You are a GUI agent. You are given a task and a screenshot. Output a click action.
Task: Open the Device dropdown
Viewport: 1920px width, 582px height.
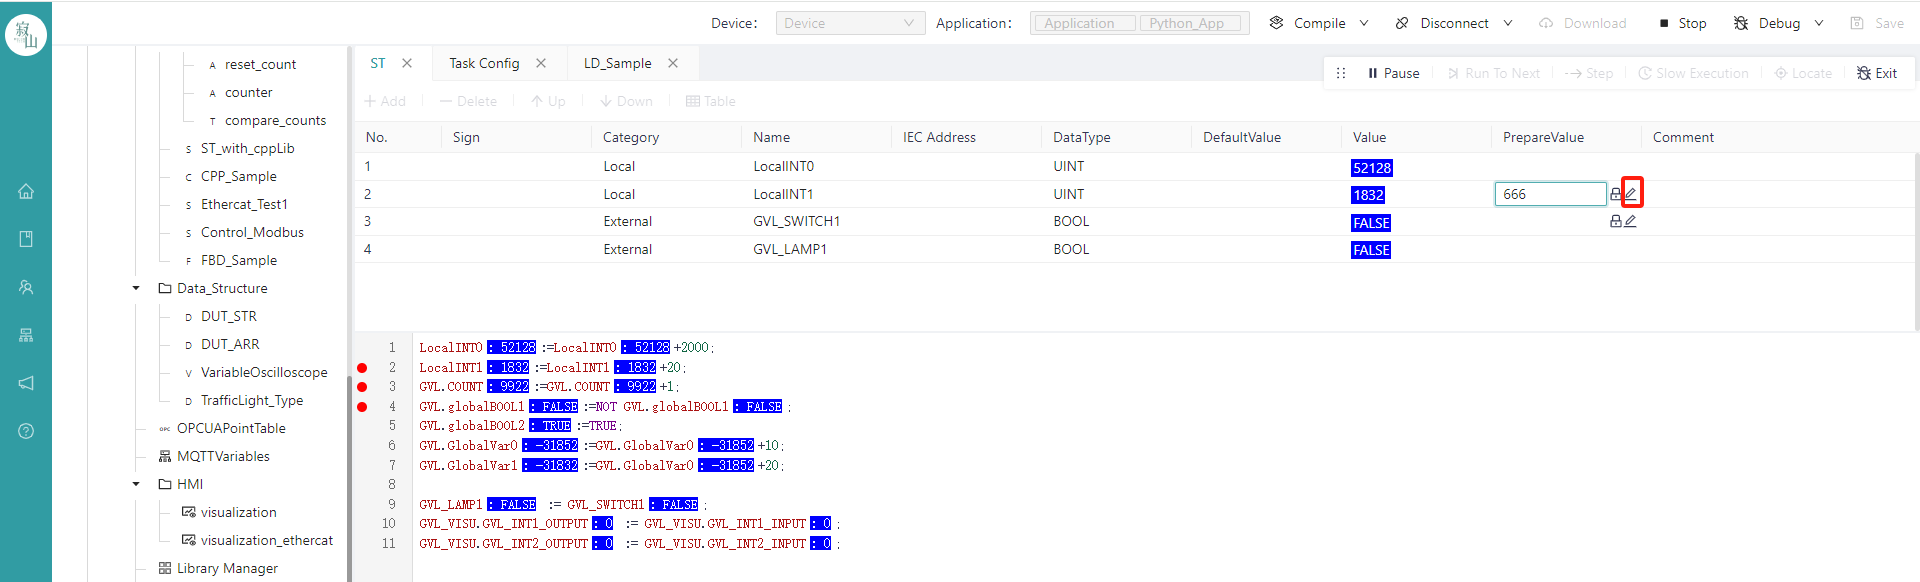pos(849,23)
